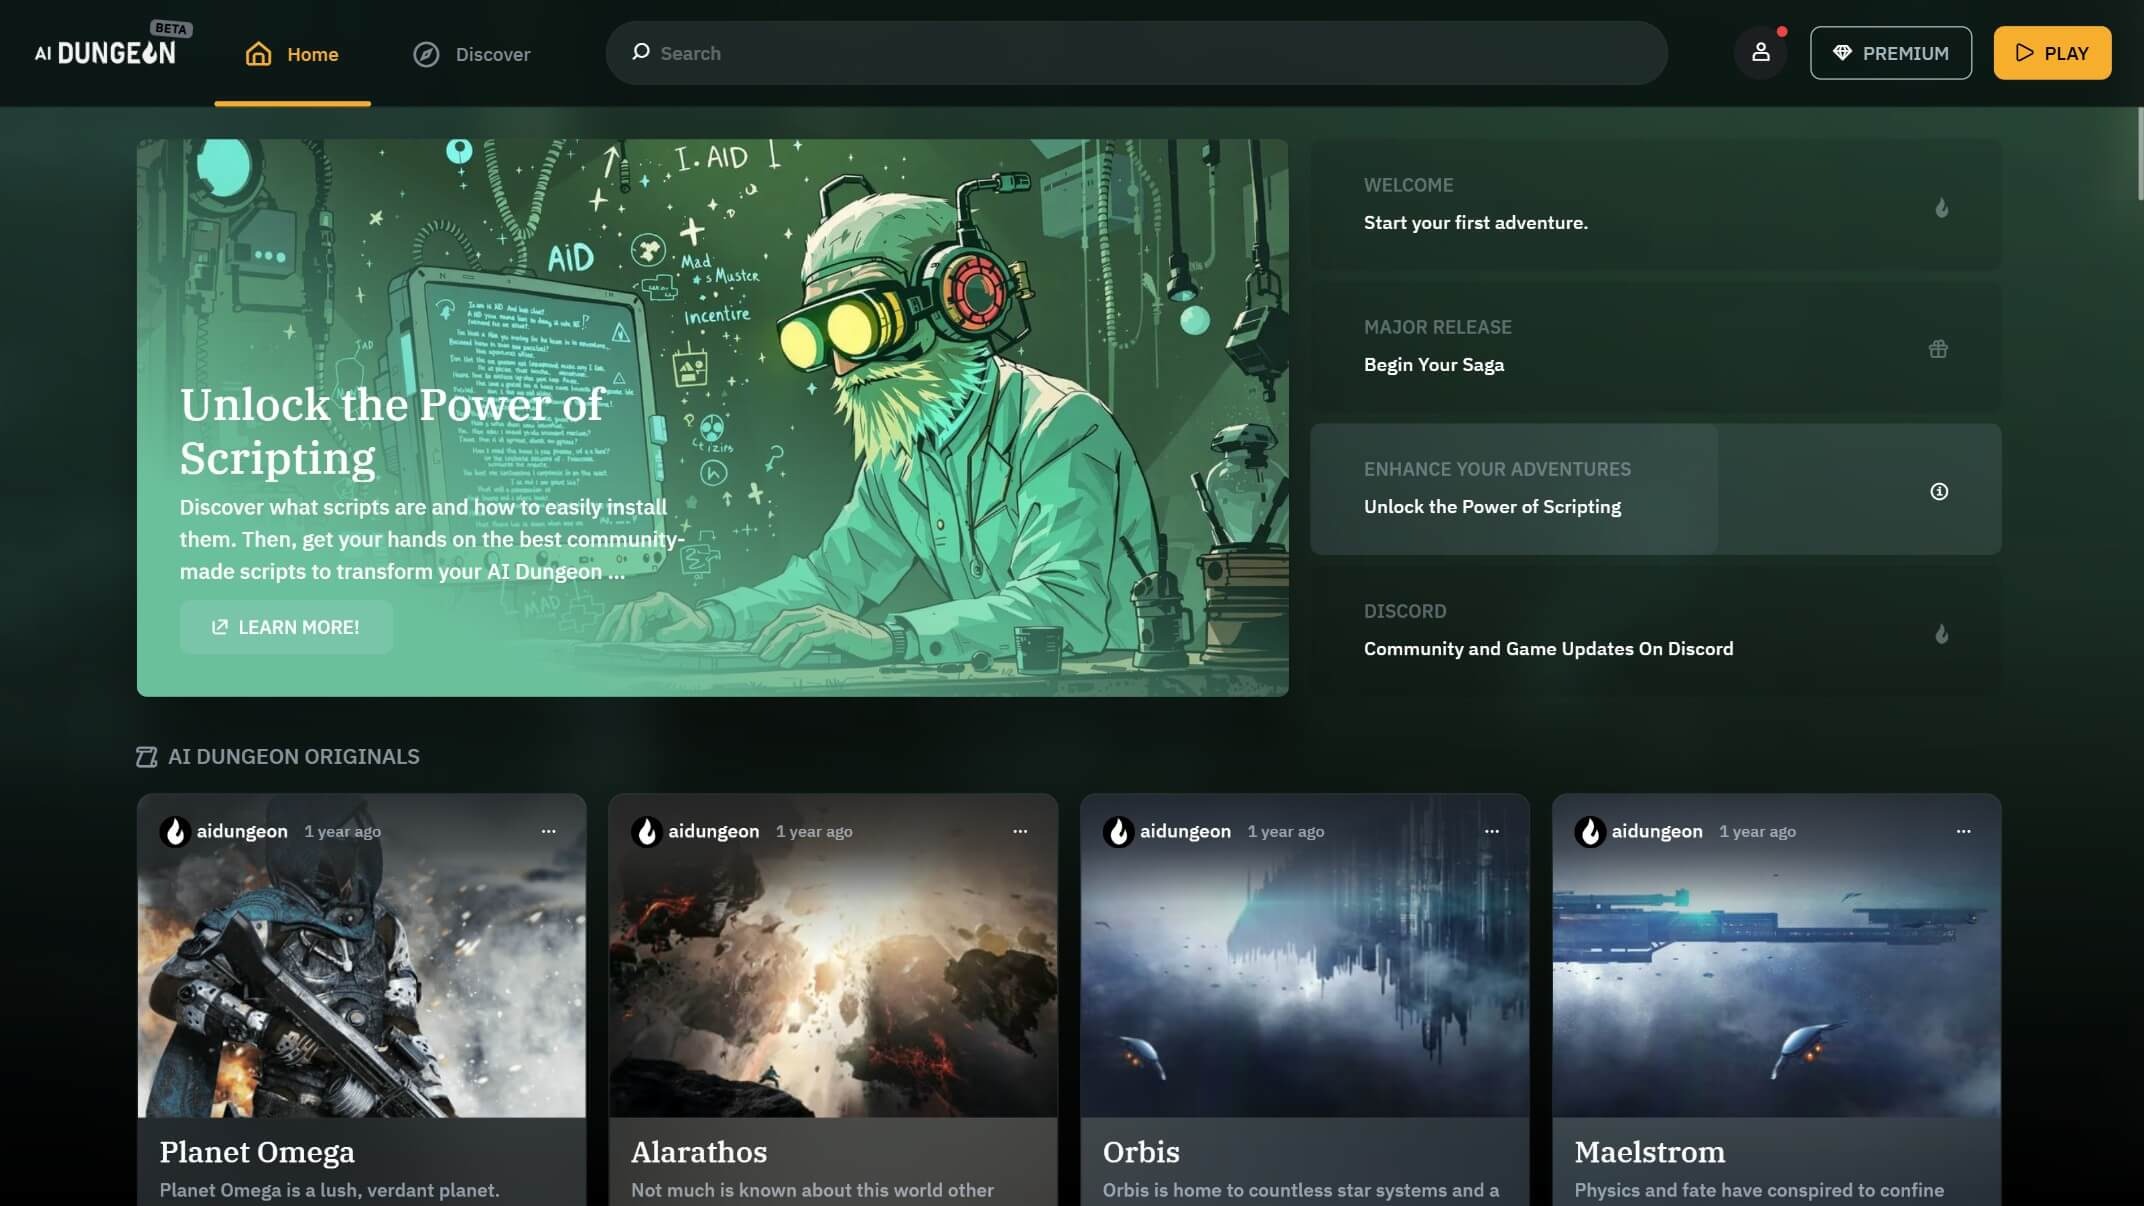Open the user profile icon
The height and width of the screenshot is (1206, 2144).
tap(1760, 53)
